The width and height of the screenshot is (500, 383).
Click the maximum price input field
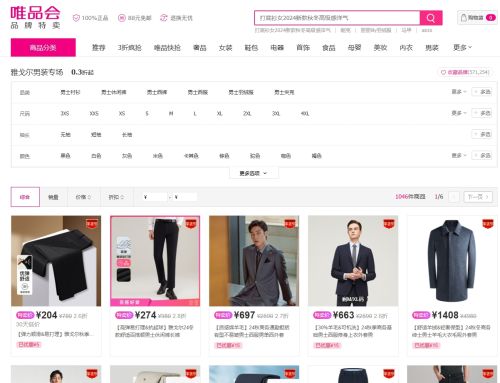point(185,197)
